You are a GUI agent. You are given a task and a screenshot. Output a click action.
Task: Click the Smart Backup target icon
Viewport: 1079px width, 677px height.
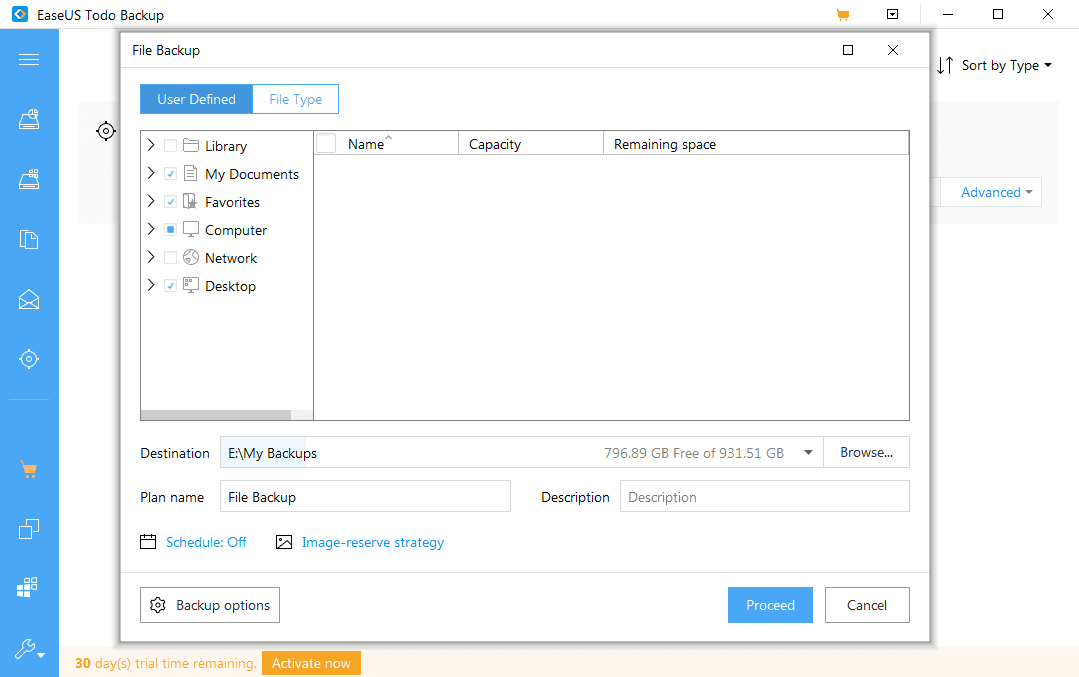click(29, 359)
